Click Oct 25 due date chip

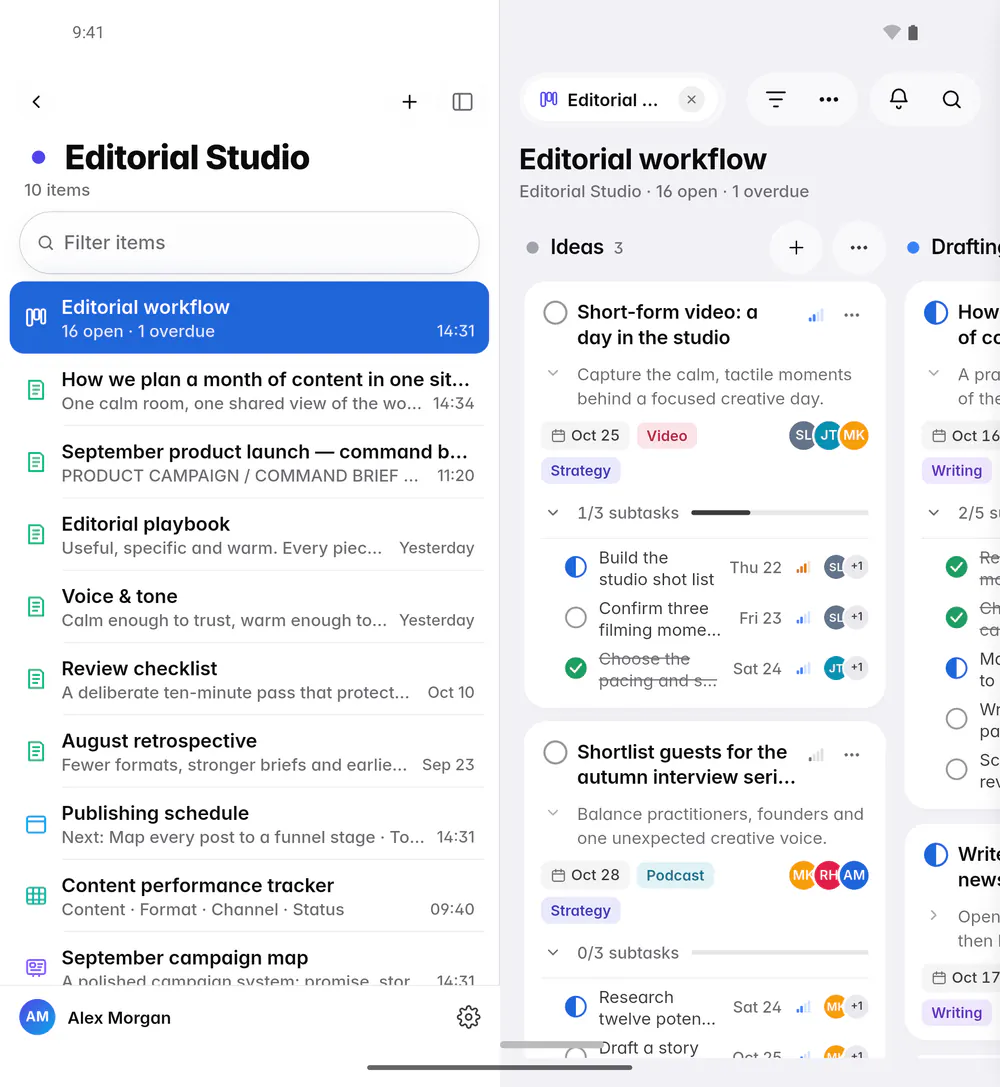point(585,435)
